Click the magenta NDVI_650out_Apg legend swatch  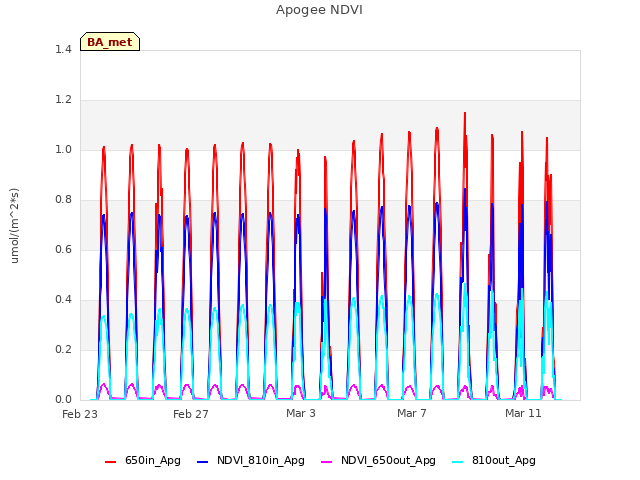(326, 462)
